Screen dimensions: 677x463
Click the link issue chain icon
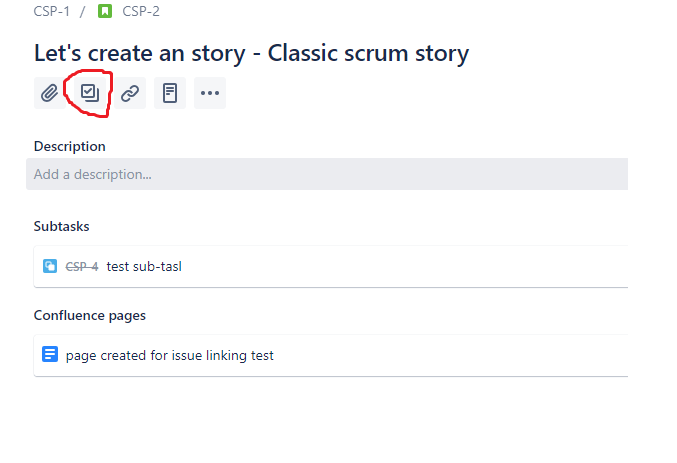click(130, 93)
